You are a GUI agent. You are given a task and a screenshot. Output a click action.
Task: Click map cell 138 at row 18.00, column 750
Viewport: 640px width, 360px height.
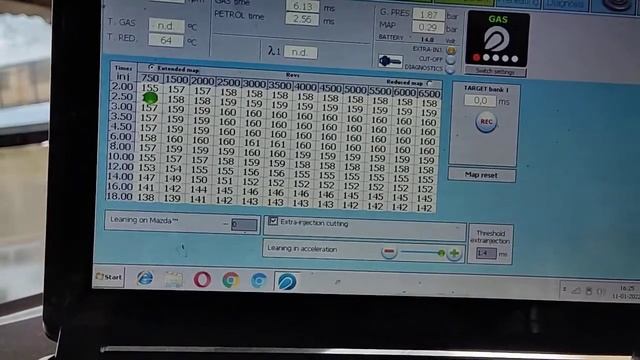point(146,197)
